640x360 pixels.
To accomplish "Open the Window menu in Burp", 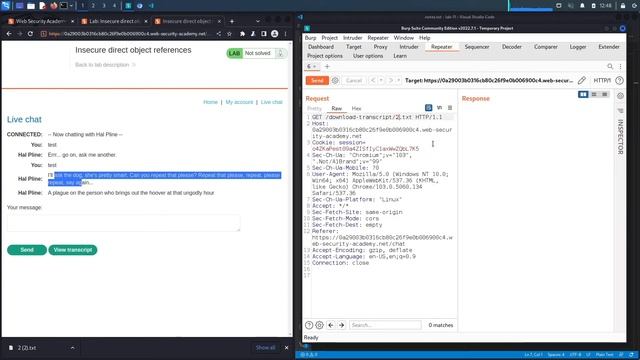I will 403,38.
